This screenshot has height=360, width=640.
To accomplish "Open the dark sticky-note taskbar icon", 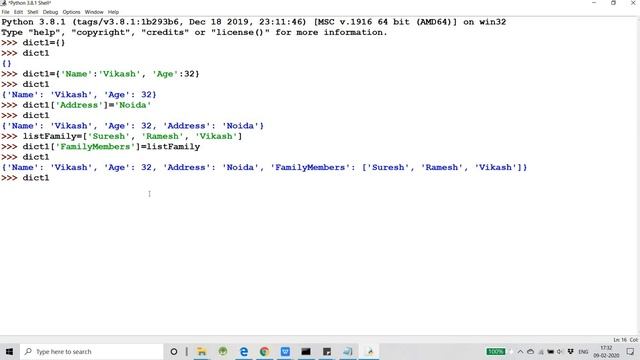I will coord(327,351).
